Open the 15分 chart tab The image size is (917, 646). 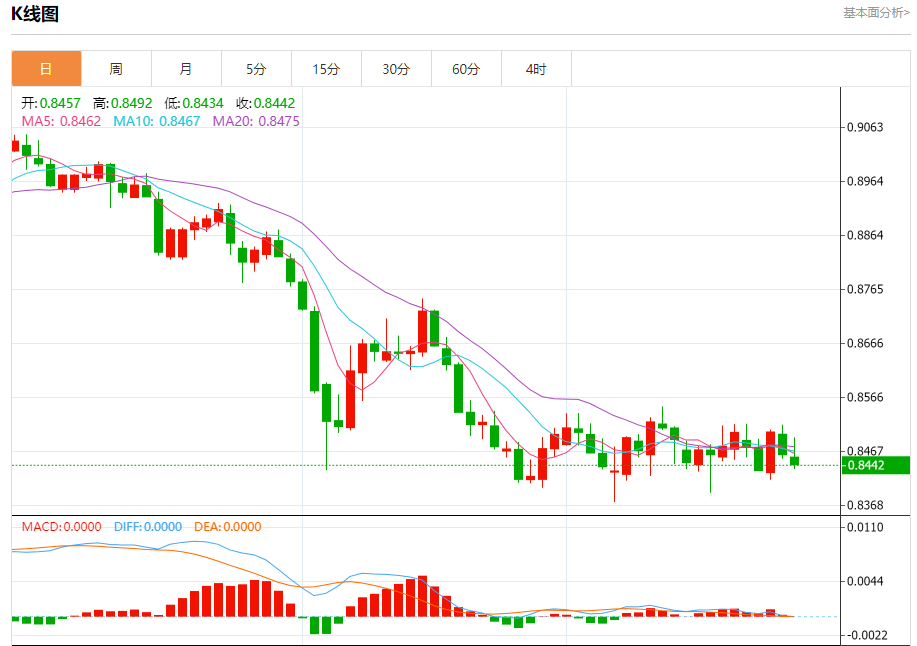(326, 69)
